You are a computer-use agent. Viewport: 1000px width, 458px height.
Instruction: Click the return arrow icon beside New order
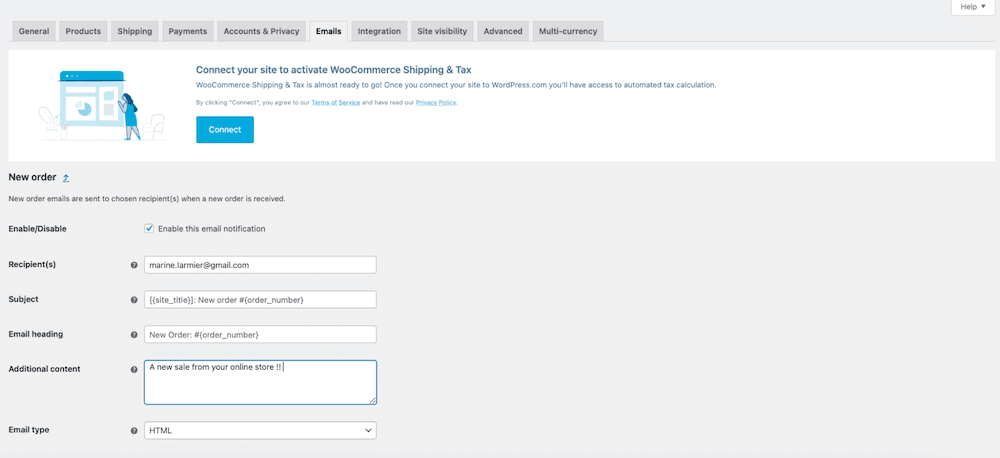pyautogui.click(x=66, y=178)
